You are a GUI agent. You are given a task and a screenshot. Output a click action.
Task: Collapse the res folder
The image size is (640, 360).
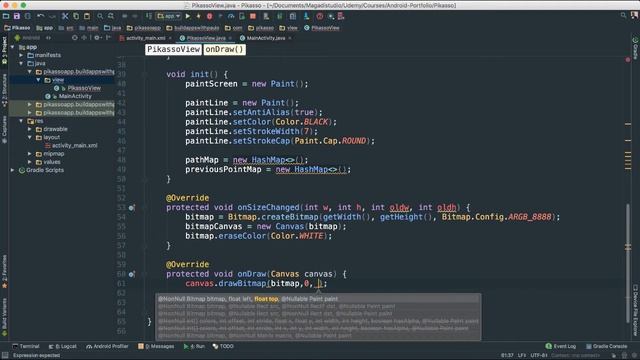click(21, 121)
